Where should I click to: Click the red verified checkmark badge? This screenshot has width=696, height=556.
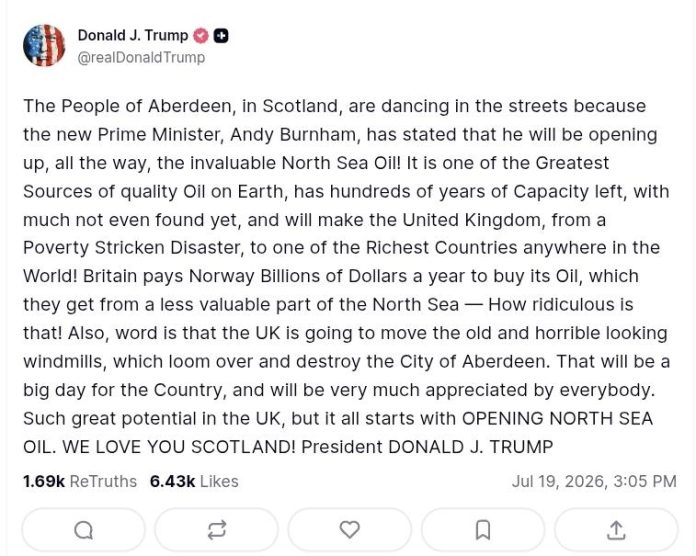coord(201,36)
